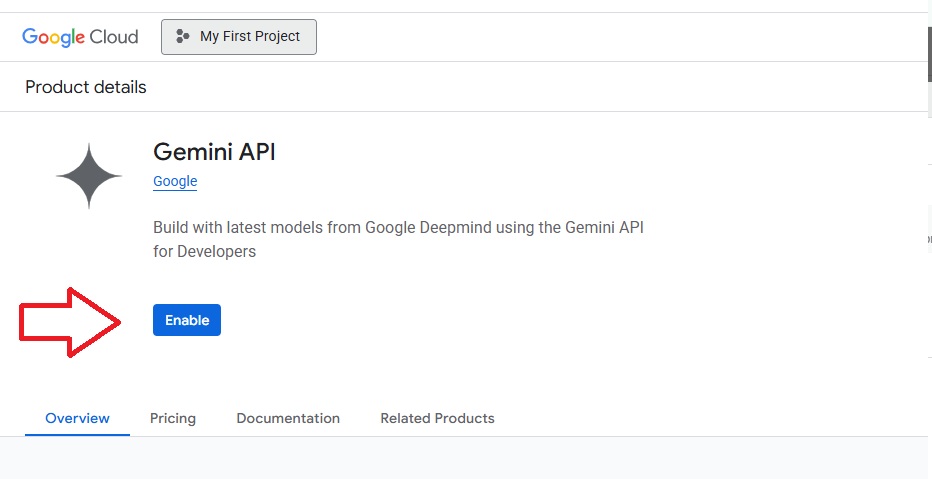The image size is (932, 479).
Task: Open the My First Project selector
Action: (239, 37)
